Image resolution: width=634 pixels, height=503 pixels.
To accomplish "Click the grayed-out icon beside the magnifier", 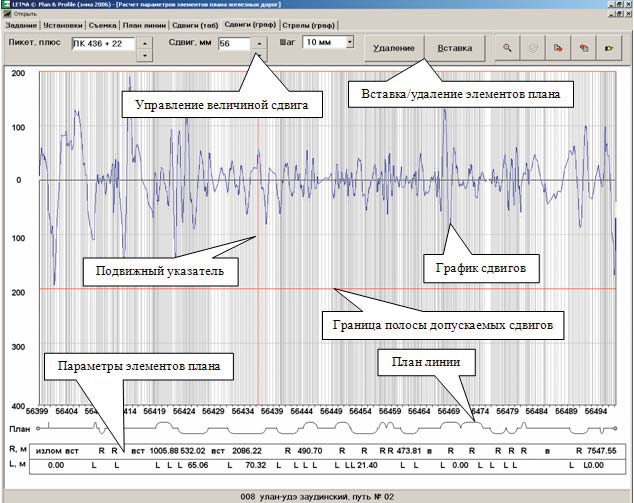I will tap(533, 47).
